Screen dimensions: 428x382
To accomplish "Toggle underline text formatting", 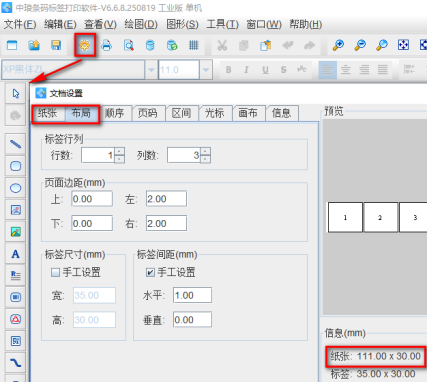I will pos(265,70).
